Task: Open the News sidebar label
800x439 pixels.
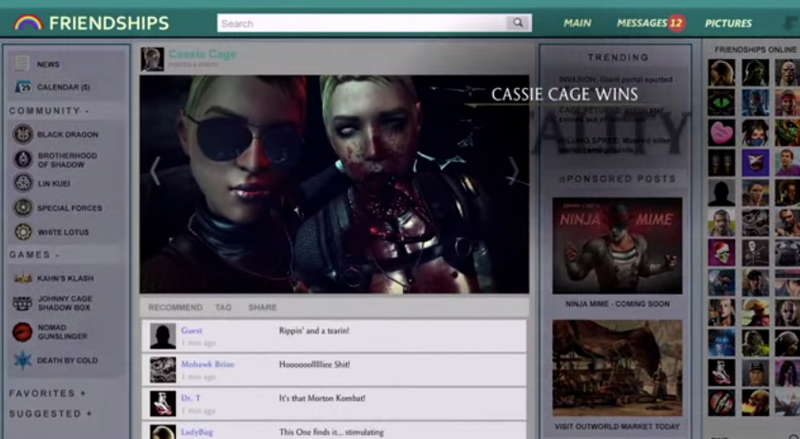Action: coord(48,64)
